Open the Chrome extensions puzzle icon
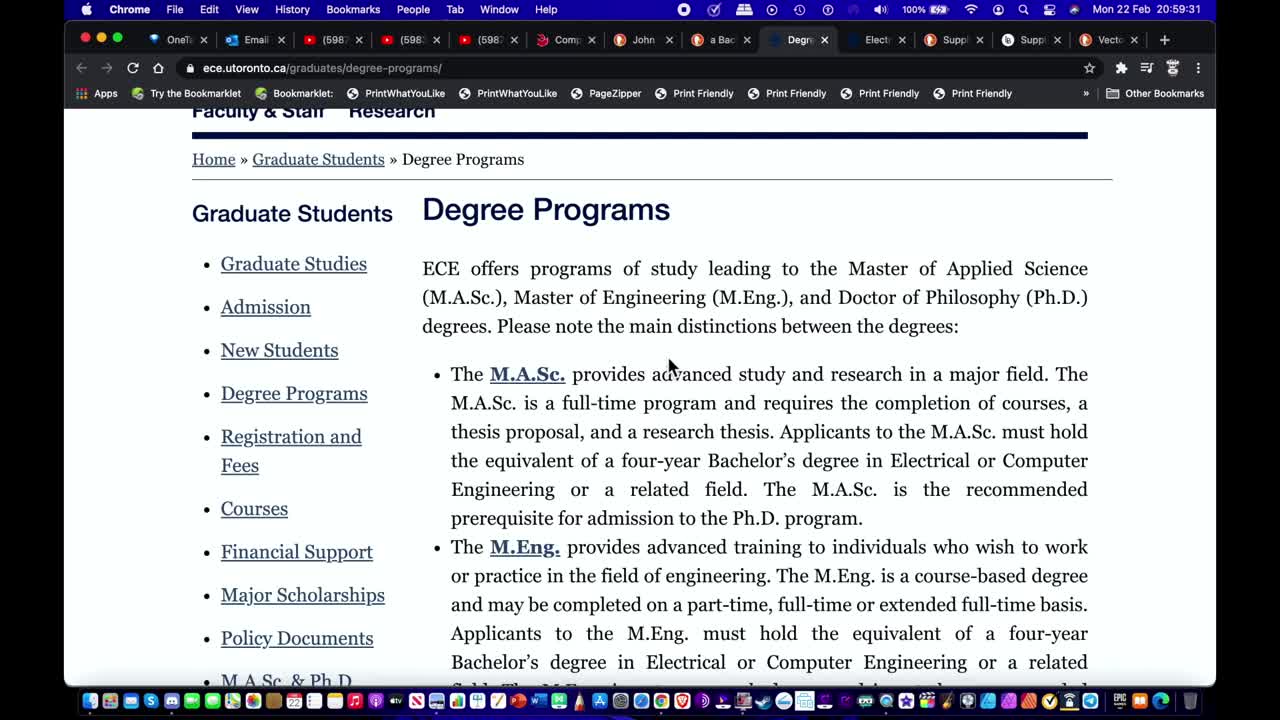Image resolution: width=1280 pixels, height=720 pixels. point(1121,68)
